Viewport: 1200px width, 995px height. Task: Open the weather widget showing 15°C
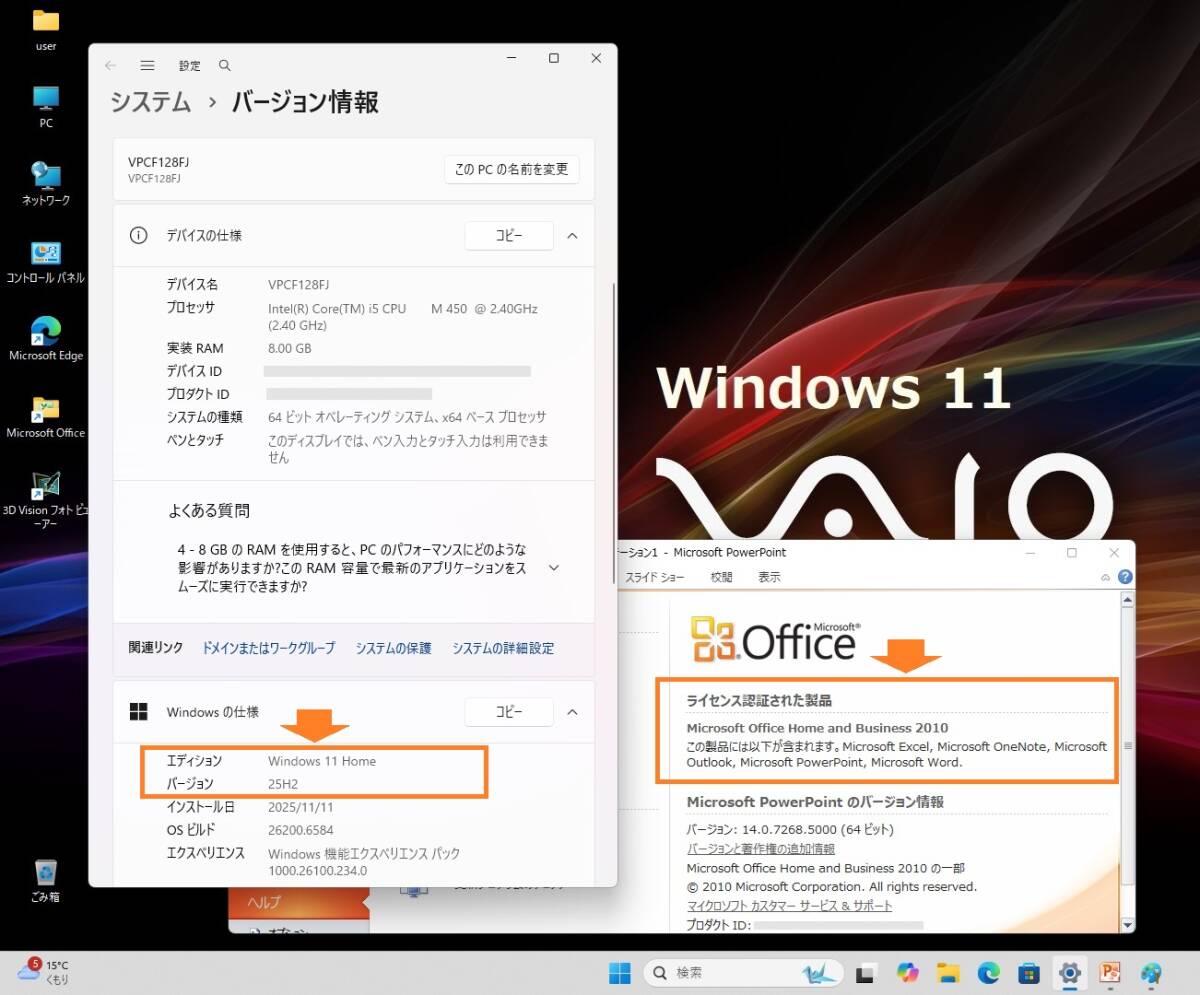(44, 972)
